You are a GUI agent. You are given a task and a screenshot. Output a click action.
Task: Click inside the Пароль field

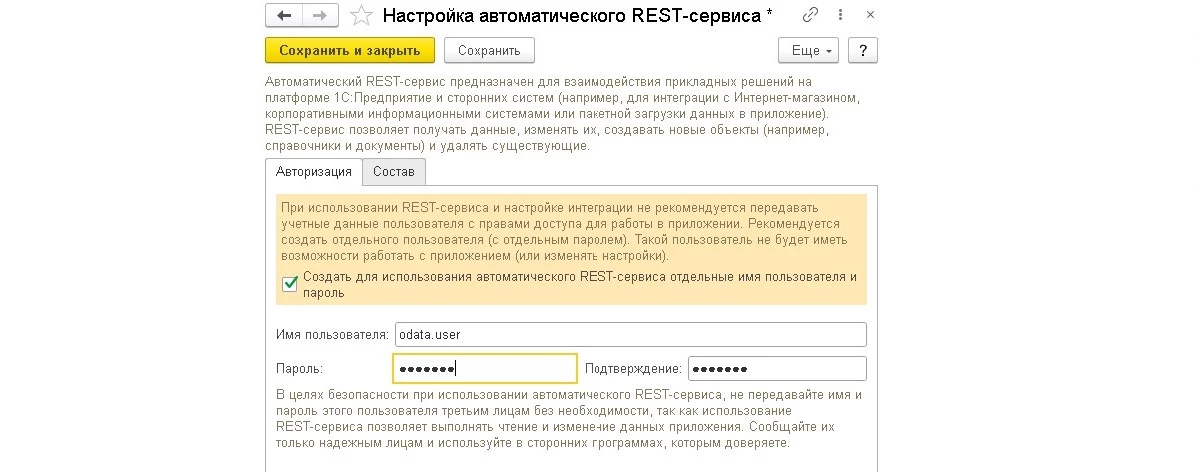click(x=485, y=369)
